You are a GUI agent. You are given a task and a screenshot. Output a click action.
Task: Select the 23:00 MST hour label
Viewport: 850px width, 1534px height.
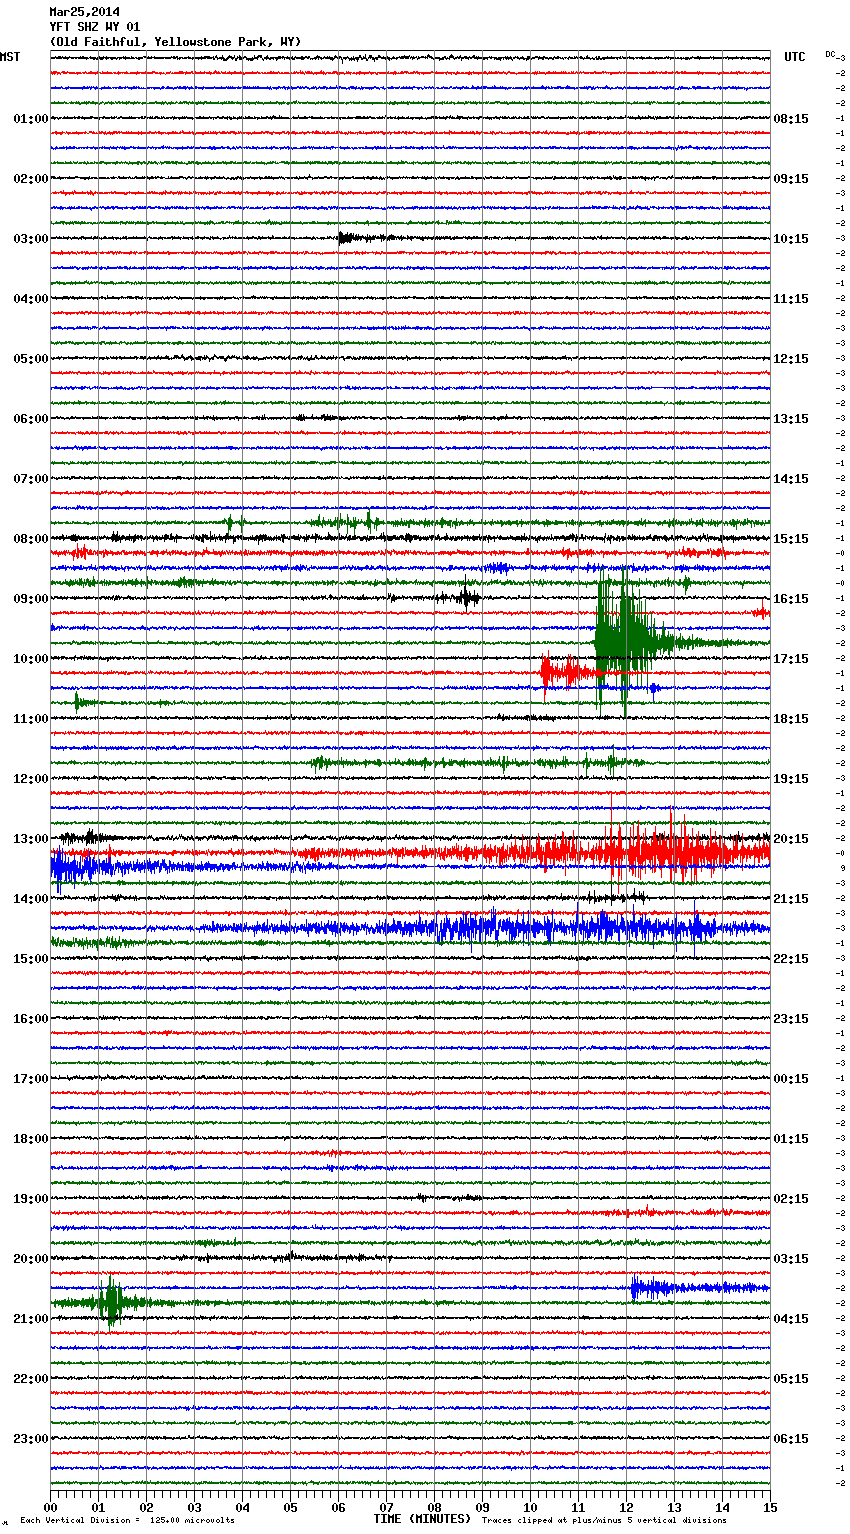[31, 1439]
